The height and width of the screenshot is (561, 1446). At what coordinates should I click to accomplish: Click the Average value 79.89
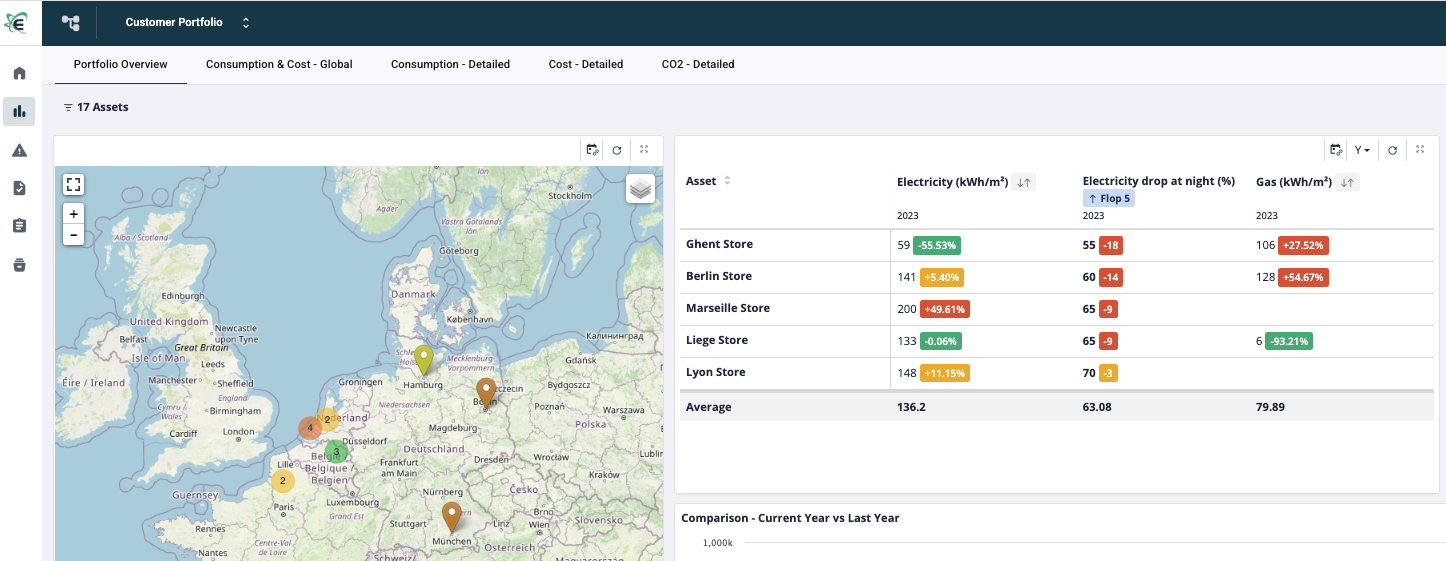click(1270, 407)
